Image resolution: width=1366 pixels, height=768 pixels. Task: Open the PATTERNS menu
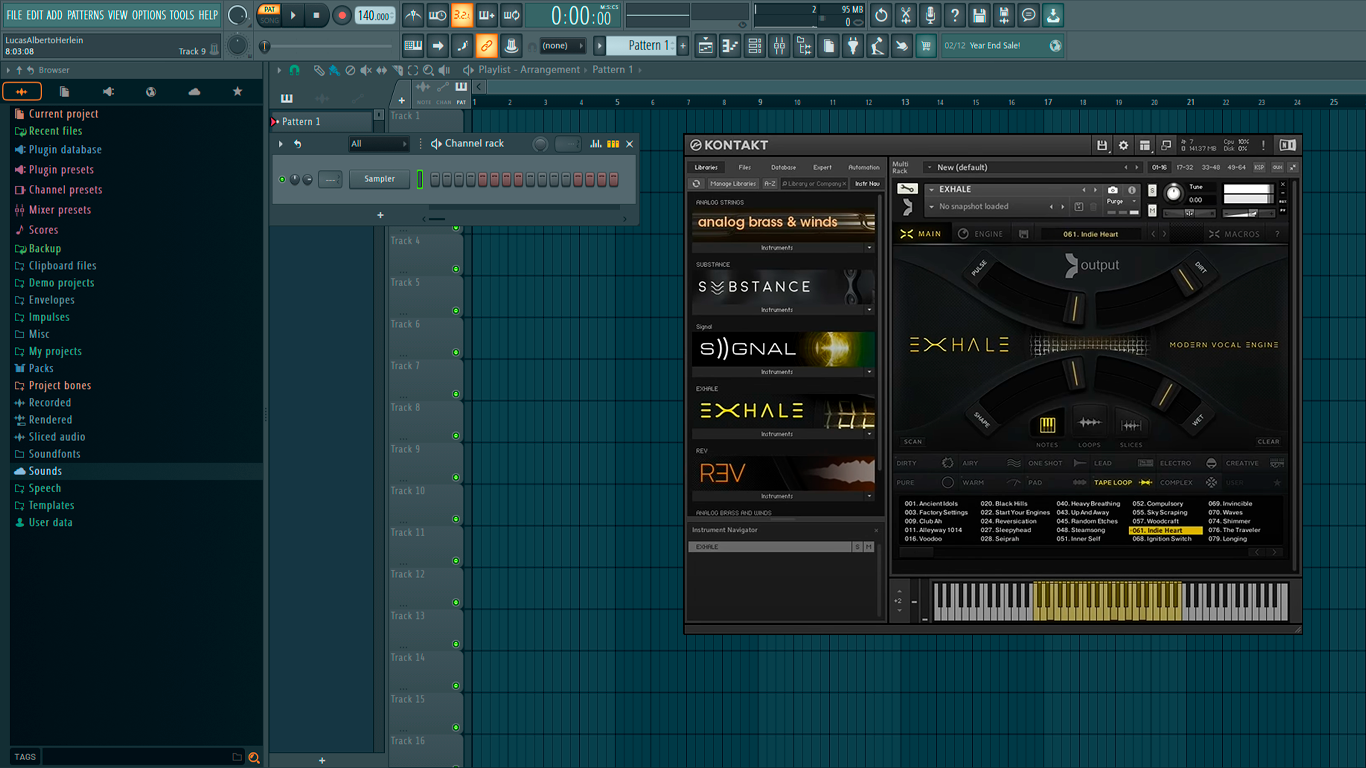coord(85,15)
